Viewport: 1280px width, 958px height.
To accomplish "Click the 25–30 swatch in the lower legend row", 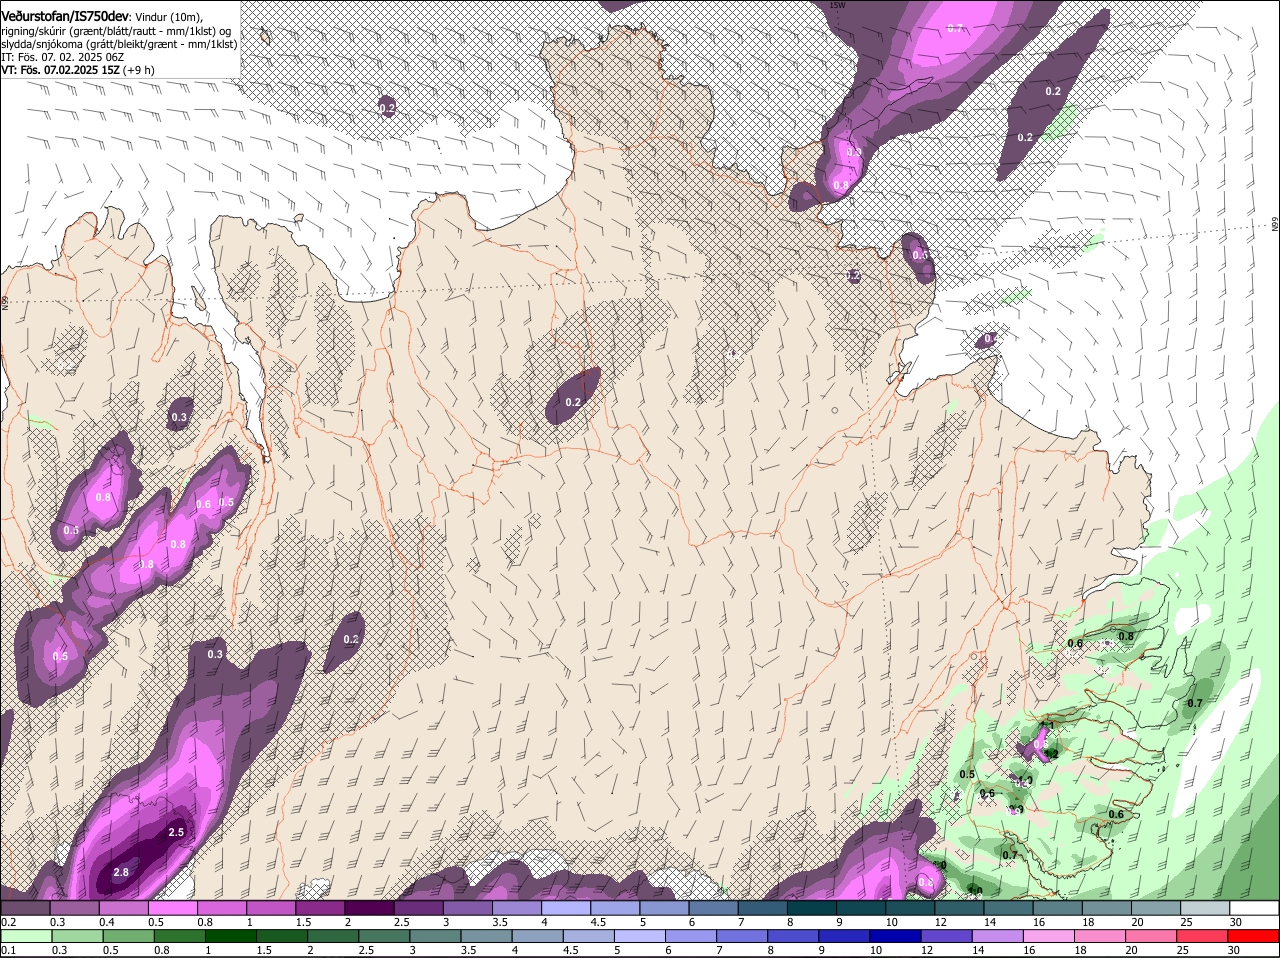I will coord(1203,936).
